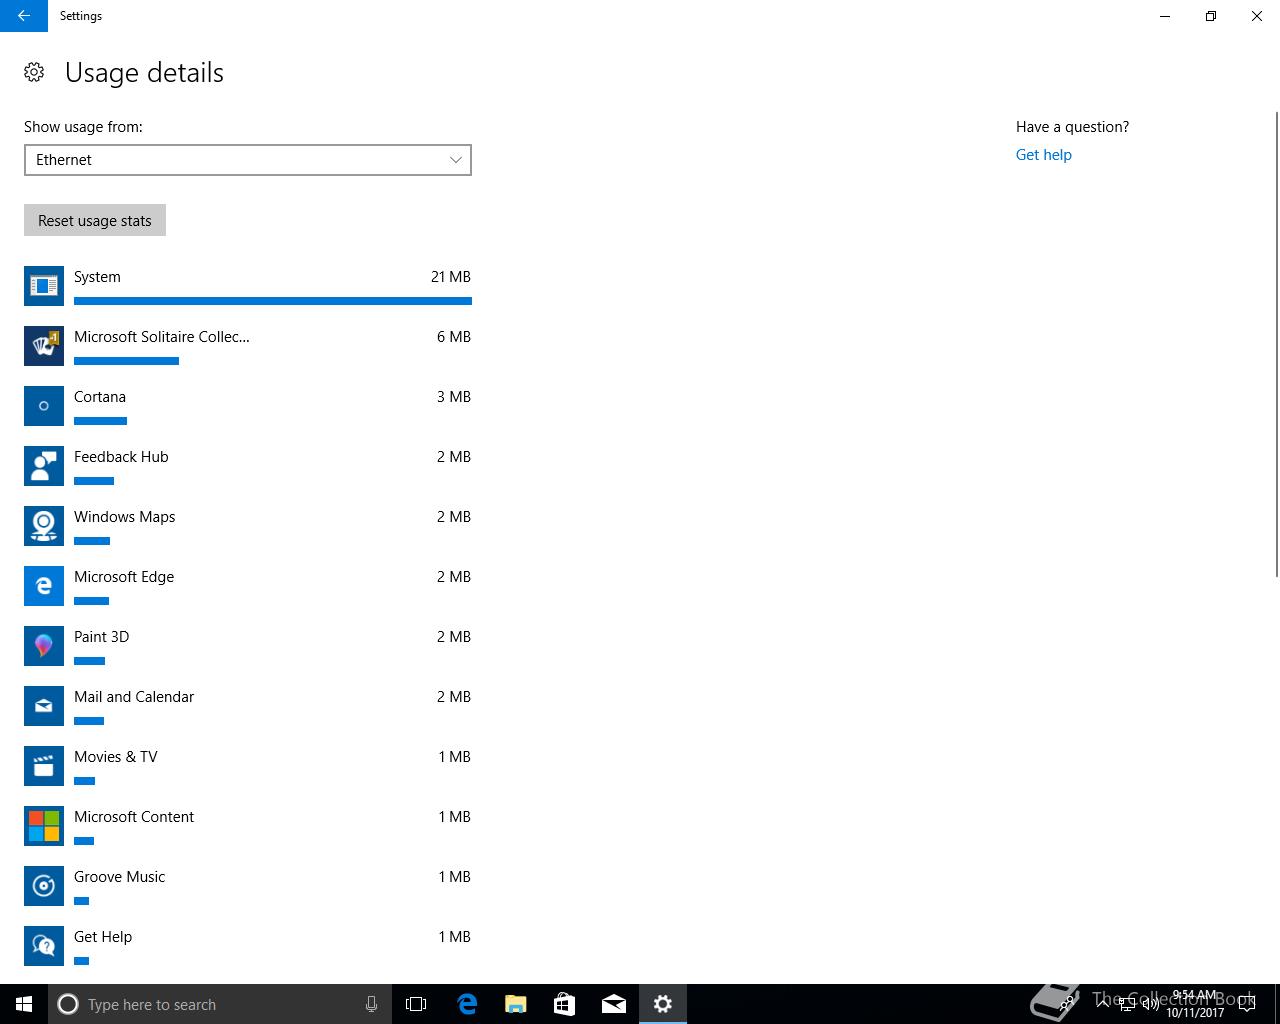Restore down the Settings window
Screen dimensions: 1280x1024
(1211, 16)
